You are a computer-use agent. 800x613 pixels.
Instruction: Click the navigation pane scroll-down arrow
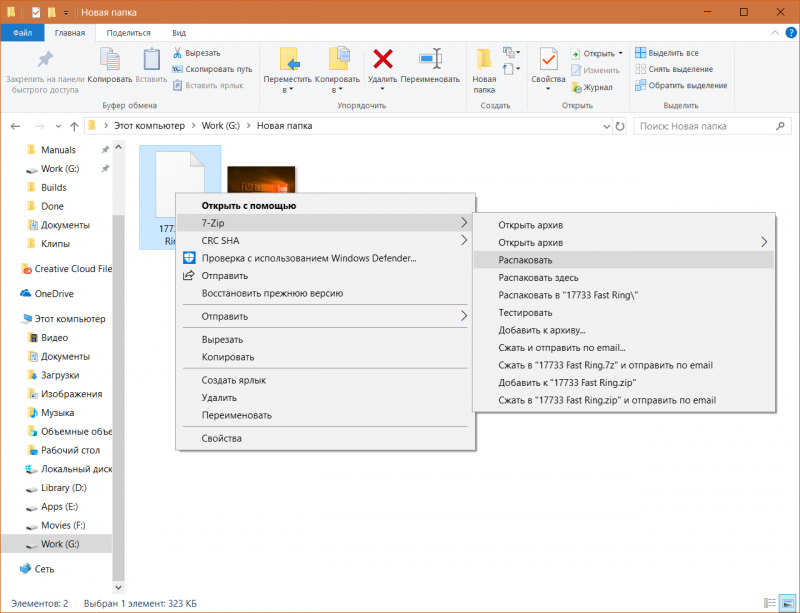(x=118, y=587)
